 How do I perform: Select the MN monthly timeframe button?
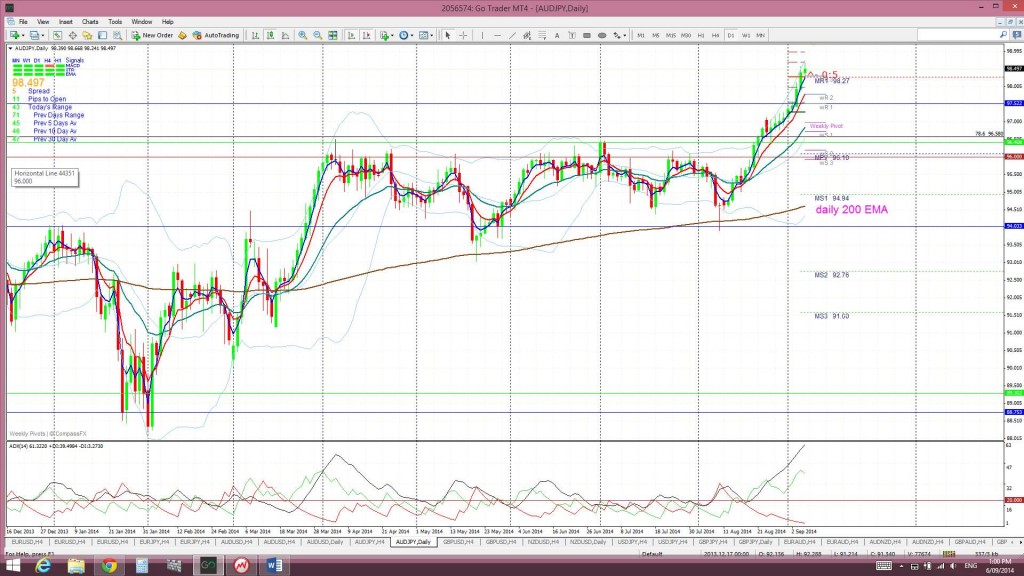[x=761, y=35]
